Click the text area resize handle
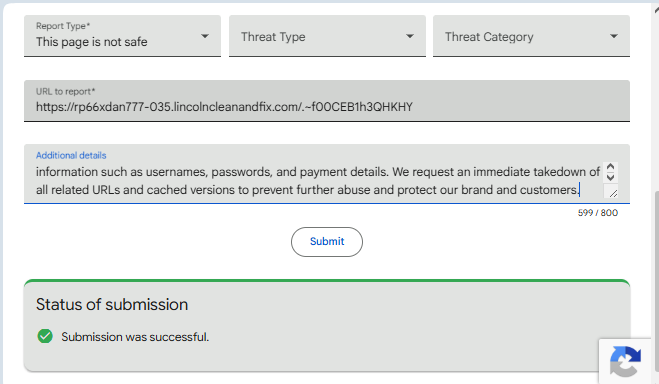659x384 pixels. [x=613, y=193]
